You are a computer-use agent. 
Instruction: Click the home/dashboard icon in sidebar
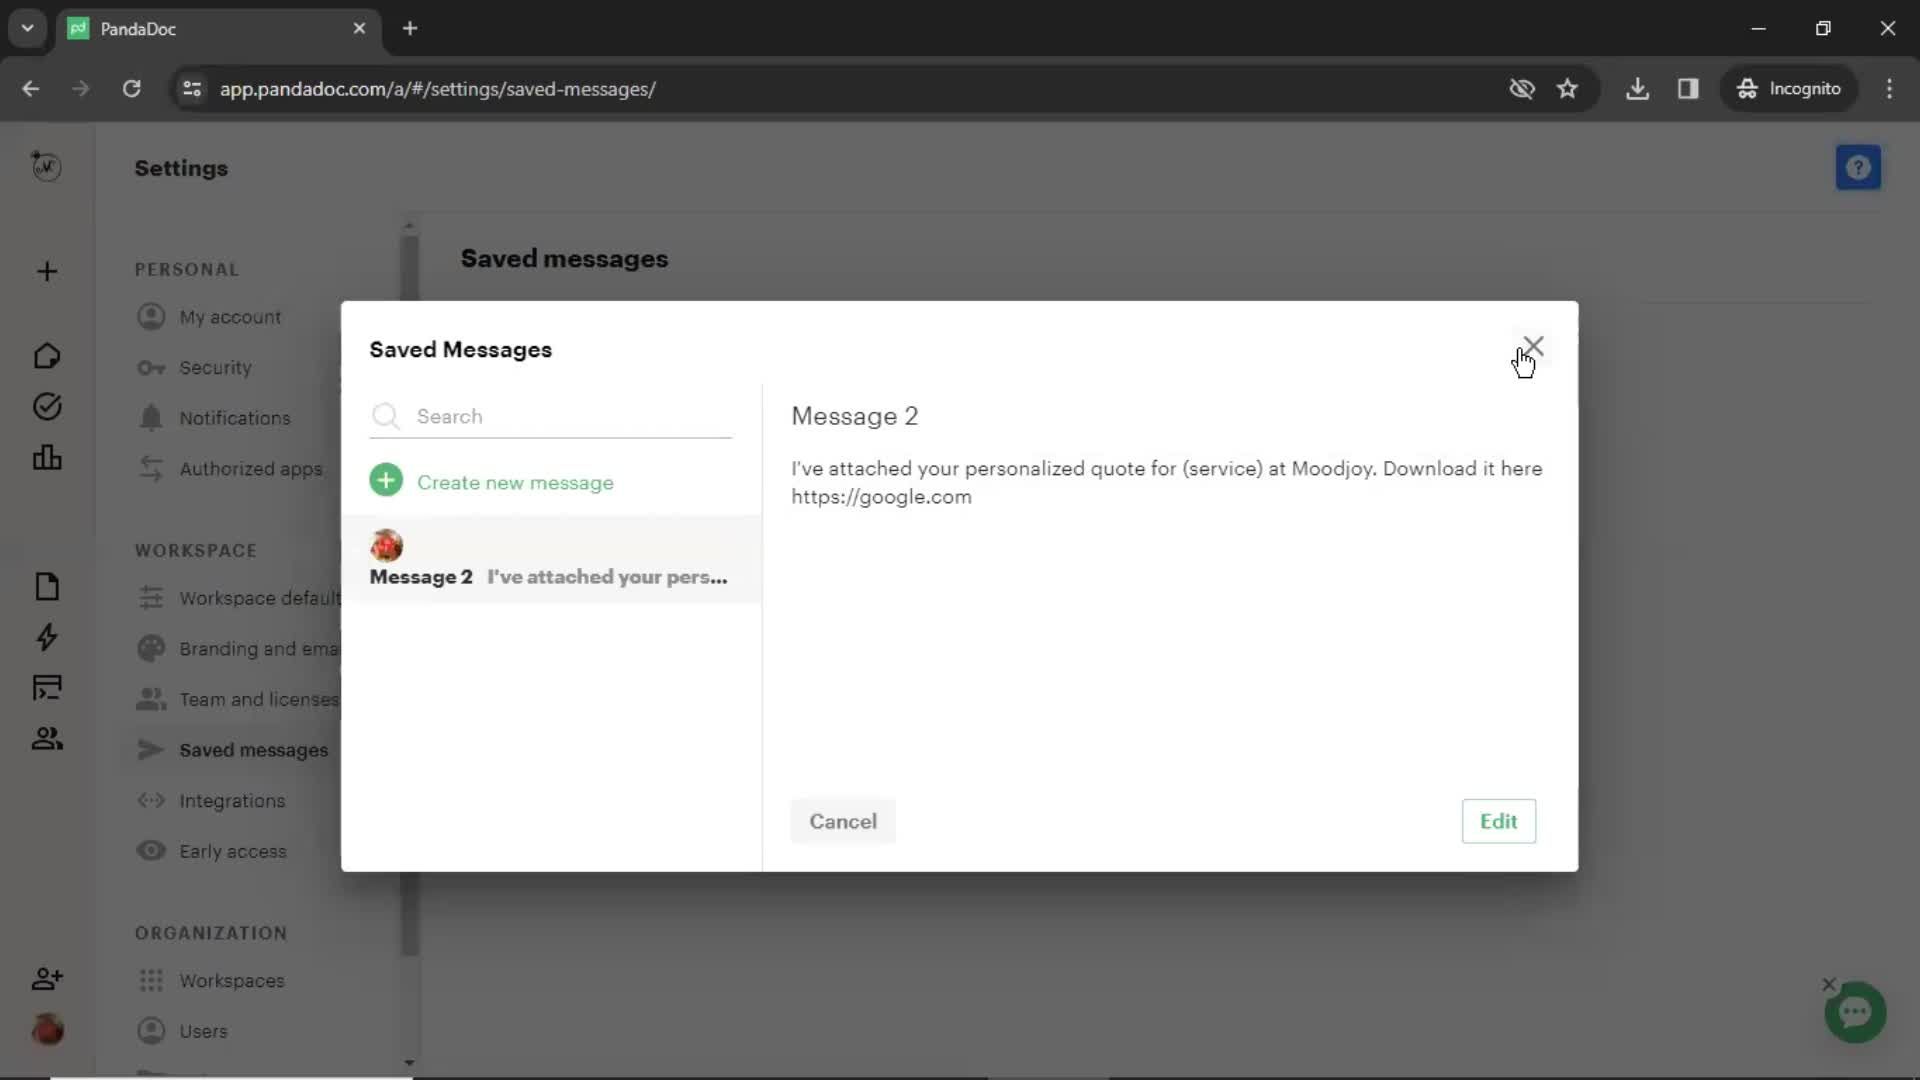pos(47,355)
